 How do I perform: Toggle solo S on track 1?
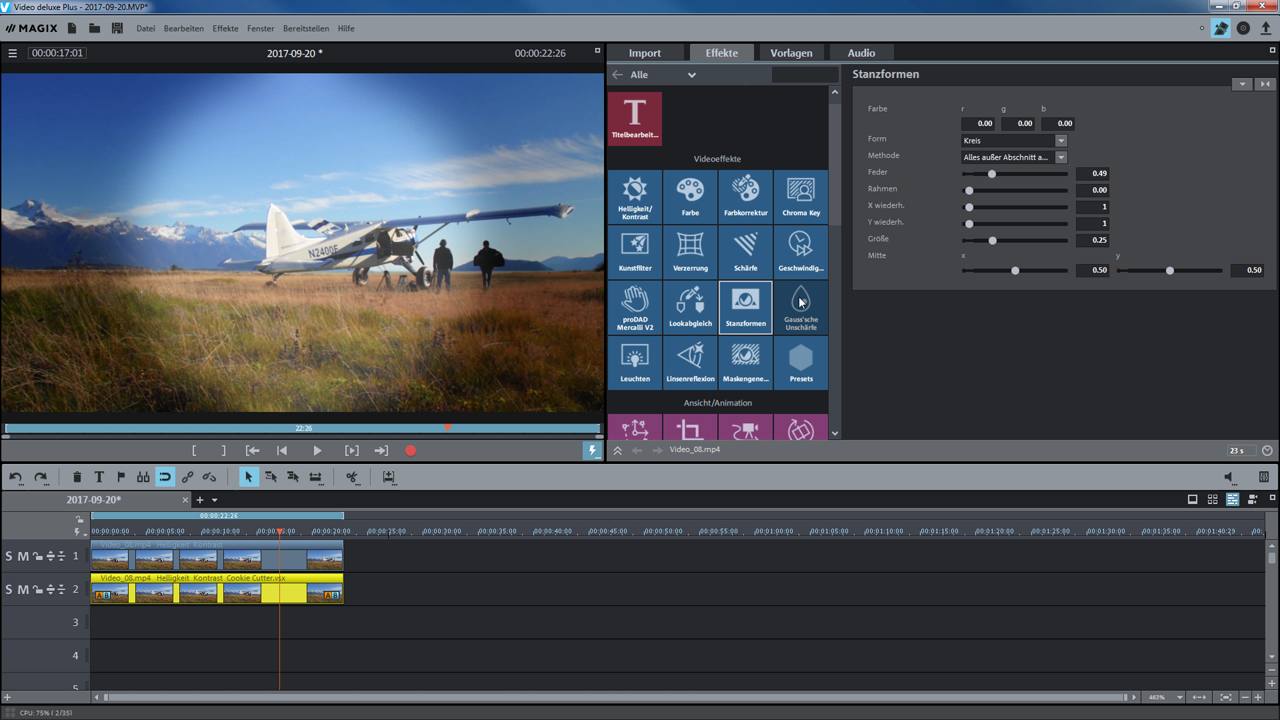click(9, 556)
